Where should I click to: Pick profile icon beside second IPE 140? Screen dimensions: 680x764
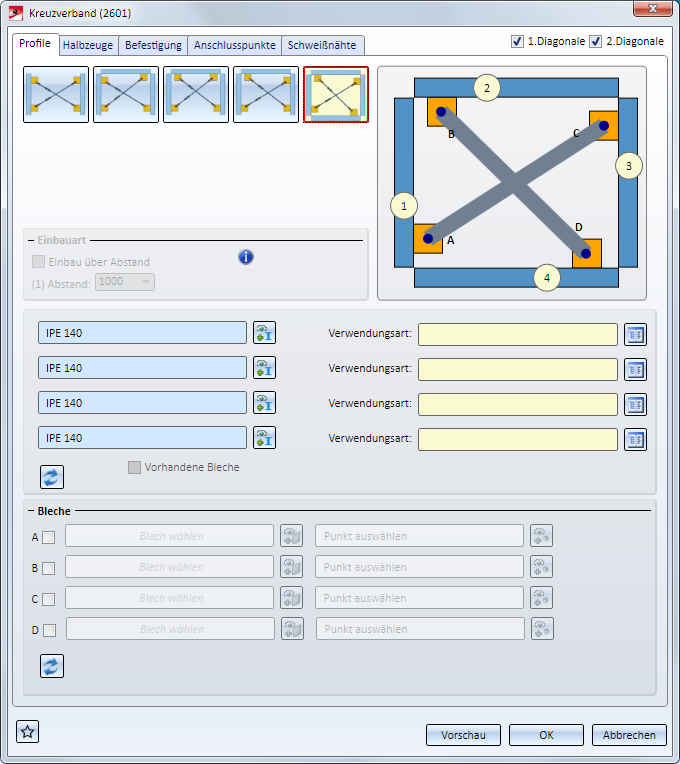[x=264, y=368]
